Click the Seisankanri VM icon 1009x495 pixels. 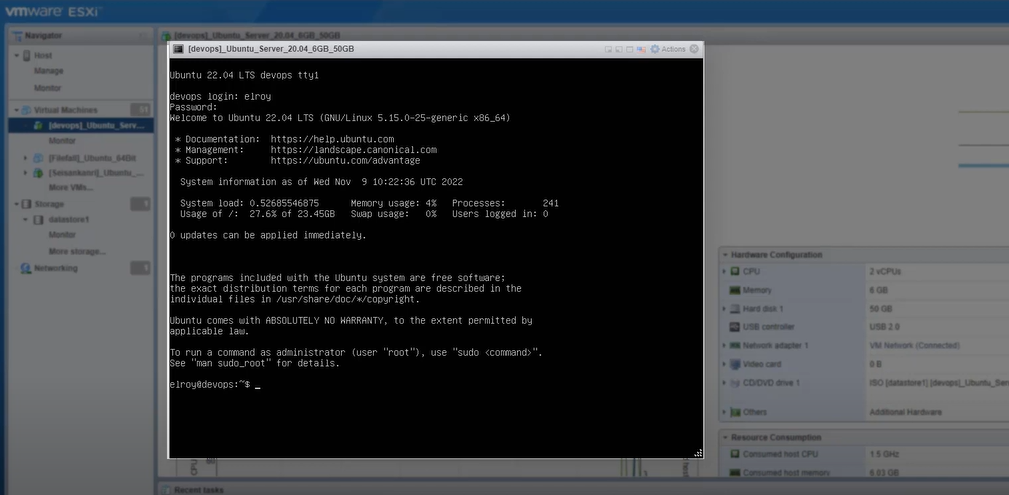pos(38,173)
